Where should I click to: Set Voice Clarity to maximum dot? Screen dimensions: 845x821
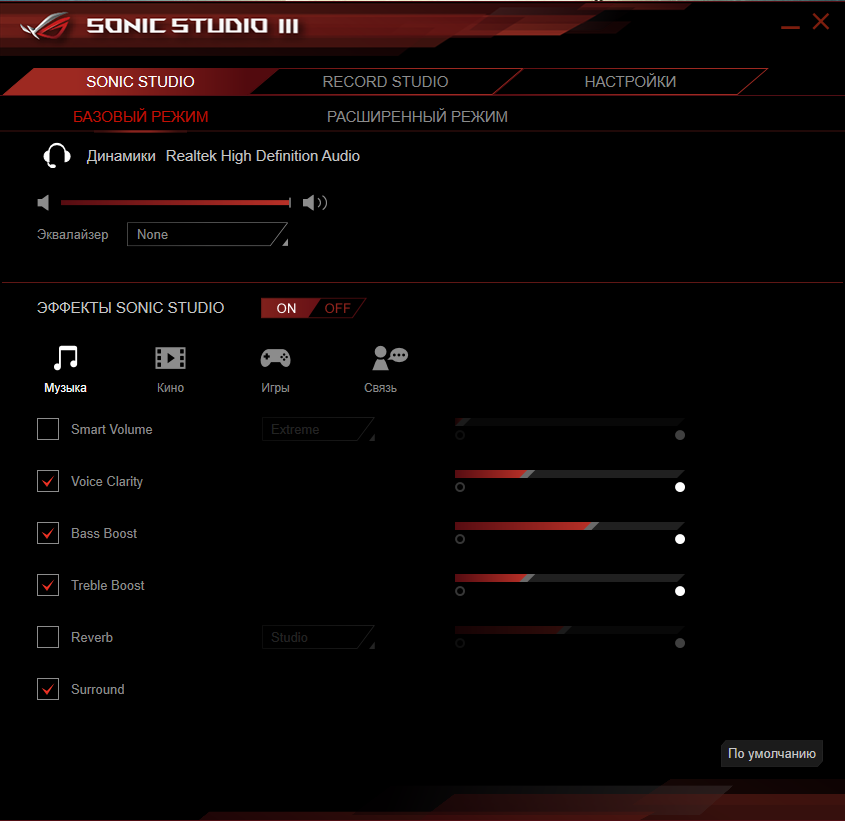(x=680, y=487)
